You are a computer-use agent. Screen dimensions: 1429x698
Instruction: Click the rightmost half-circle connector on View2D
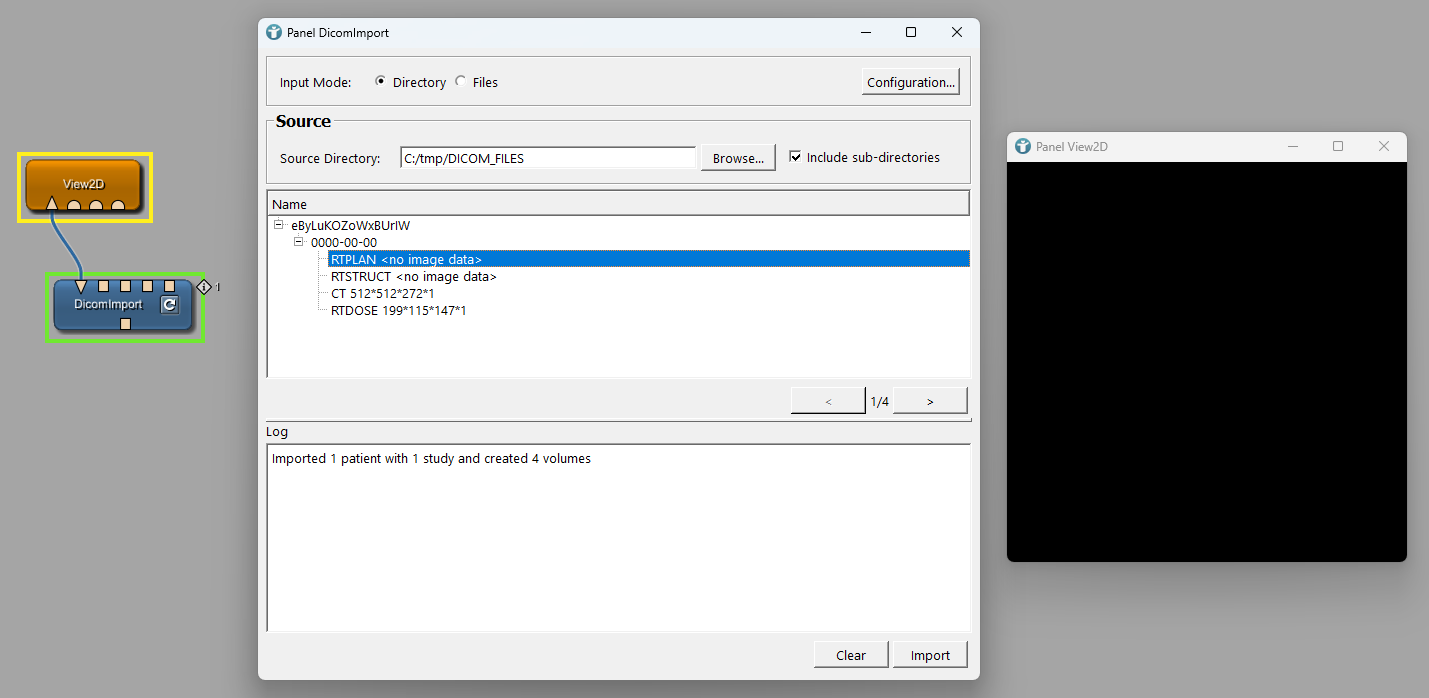click(x=118, y=206)
